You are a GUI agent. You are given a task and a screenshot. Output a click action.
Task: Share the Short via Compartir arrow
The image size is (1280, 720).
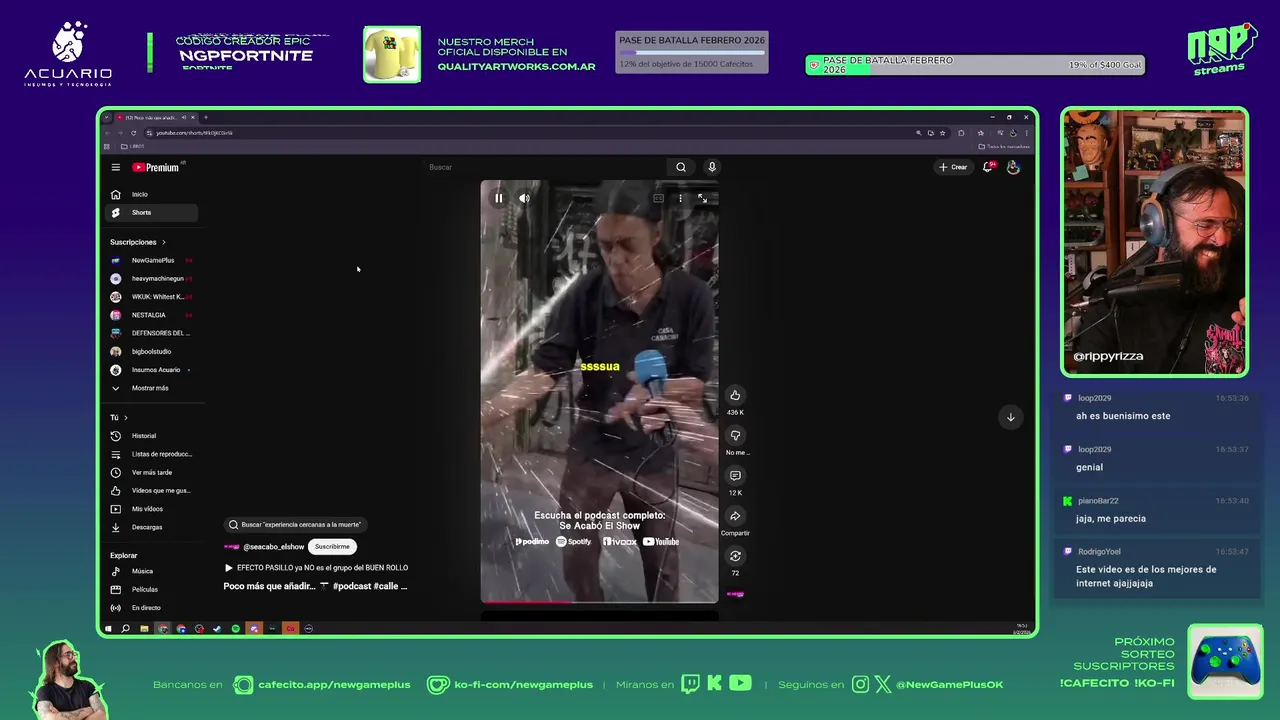click(735, 516)
